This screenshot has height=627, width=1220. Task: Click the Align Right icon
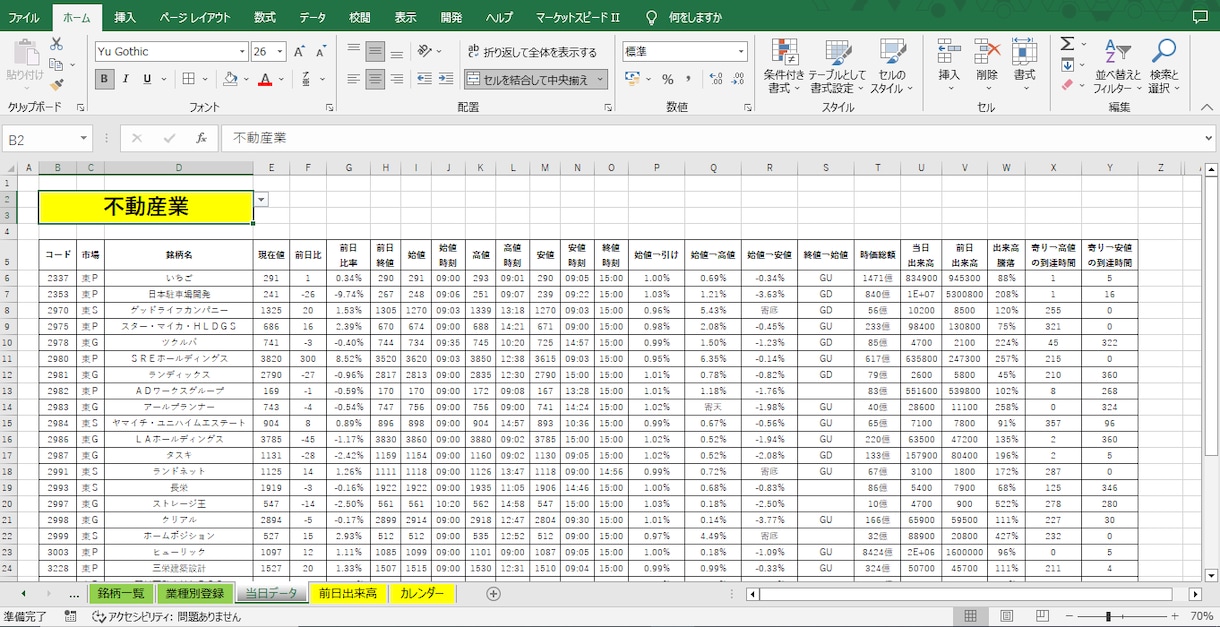coord(397,79)
